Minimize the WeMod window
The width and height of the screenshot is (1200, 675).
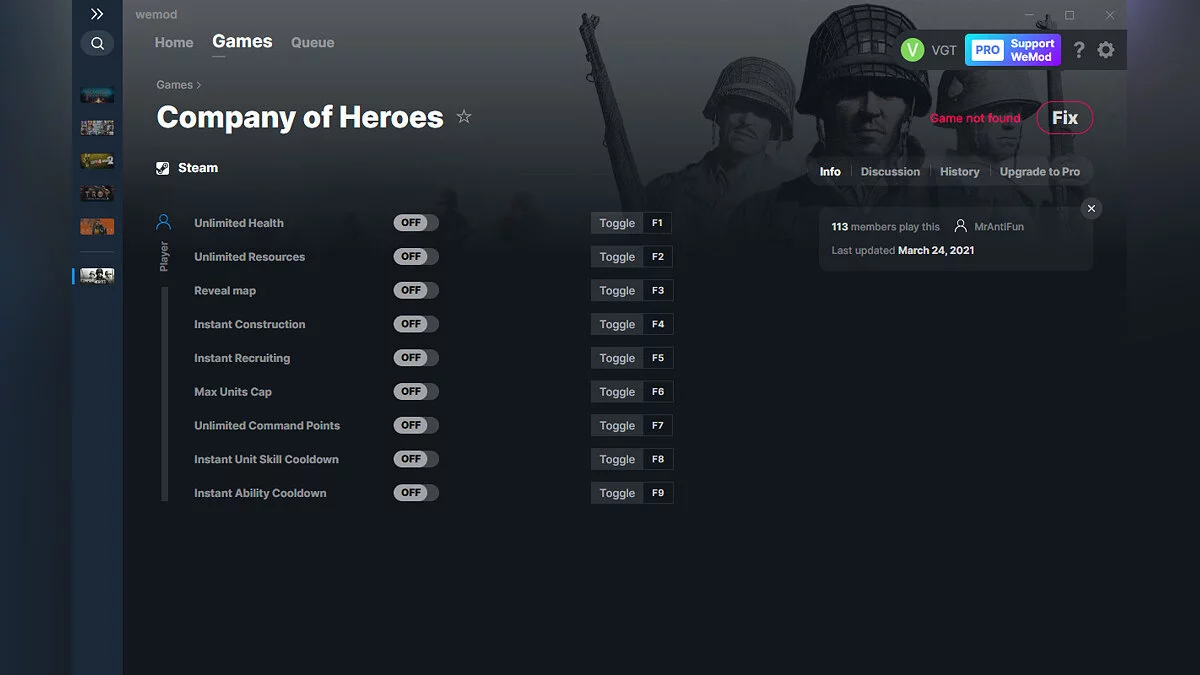click(1029, 15)
